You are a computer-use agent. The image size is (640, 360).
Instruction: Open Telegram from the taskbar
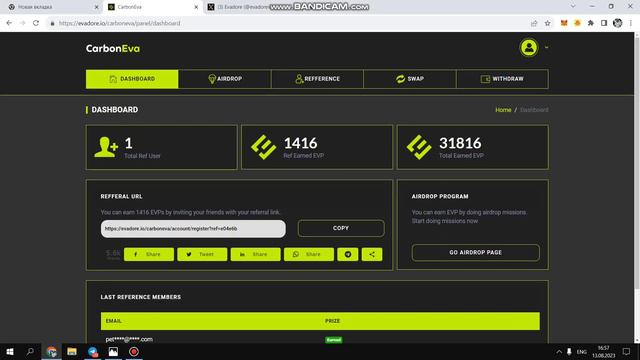[93, 351]
